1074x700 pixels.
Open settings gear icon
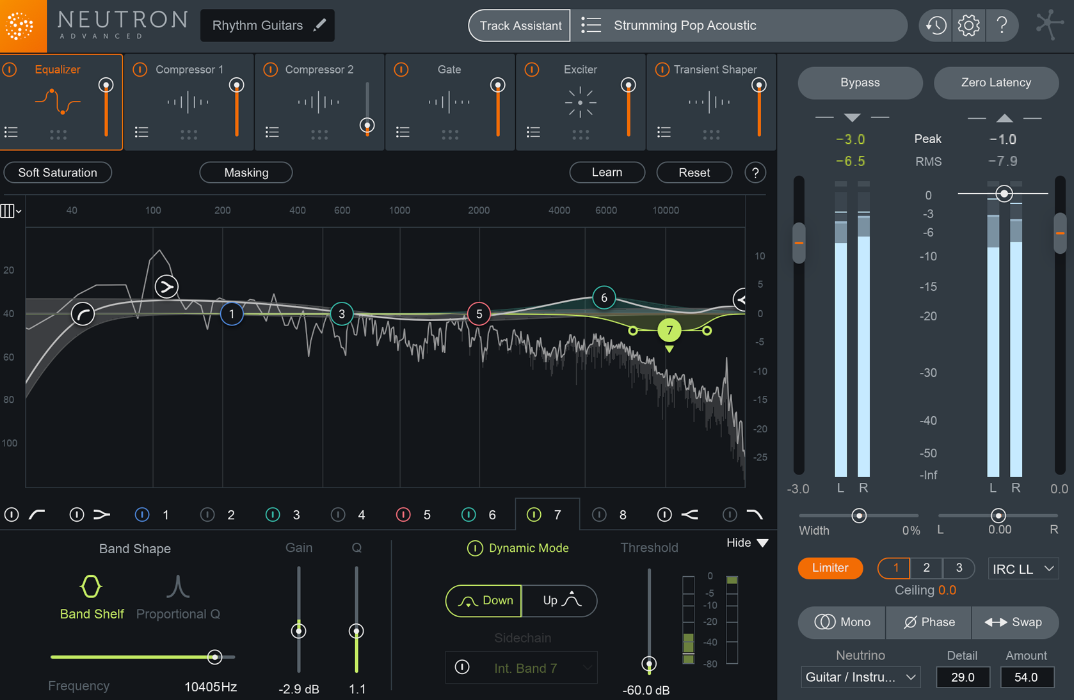pos(969,26)
